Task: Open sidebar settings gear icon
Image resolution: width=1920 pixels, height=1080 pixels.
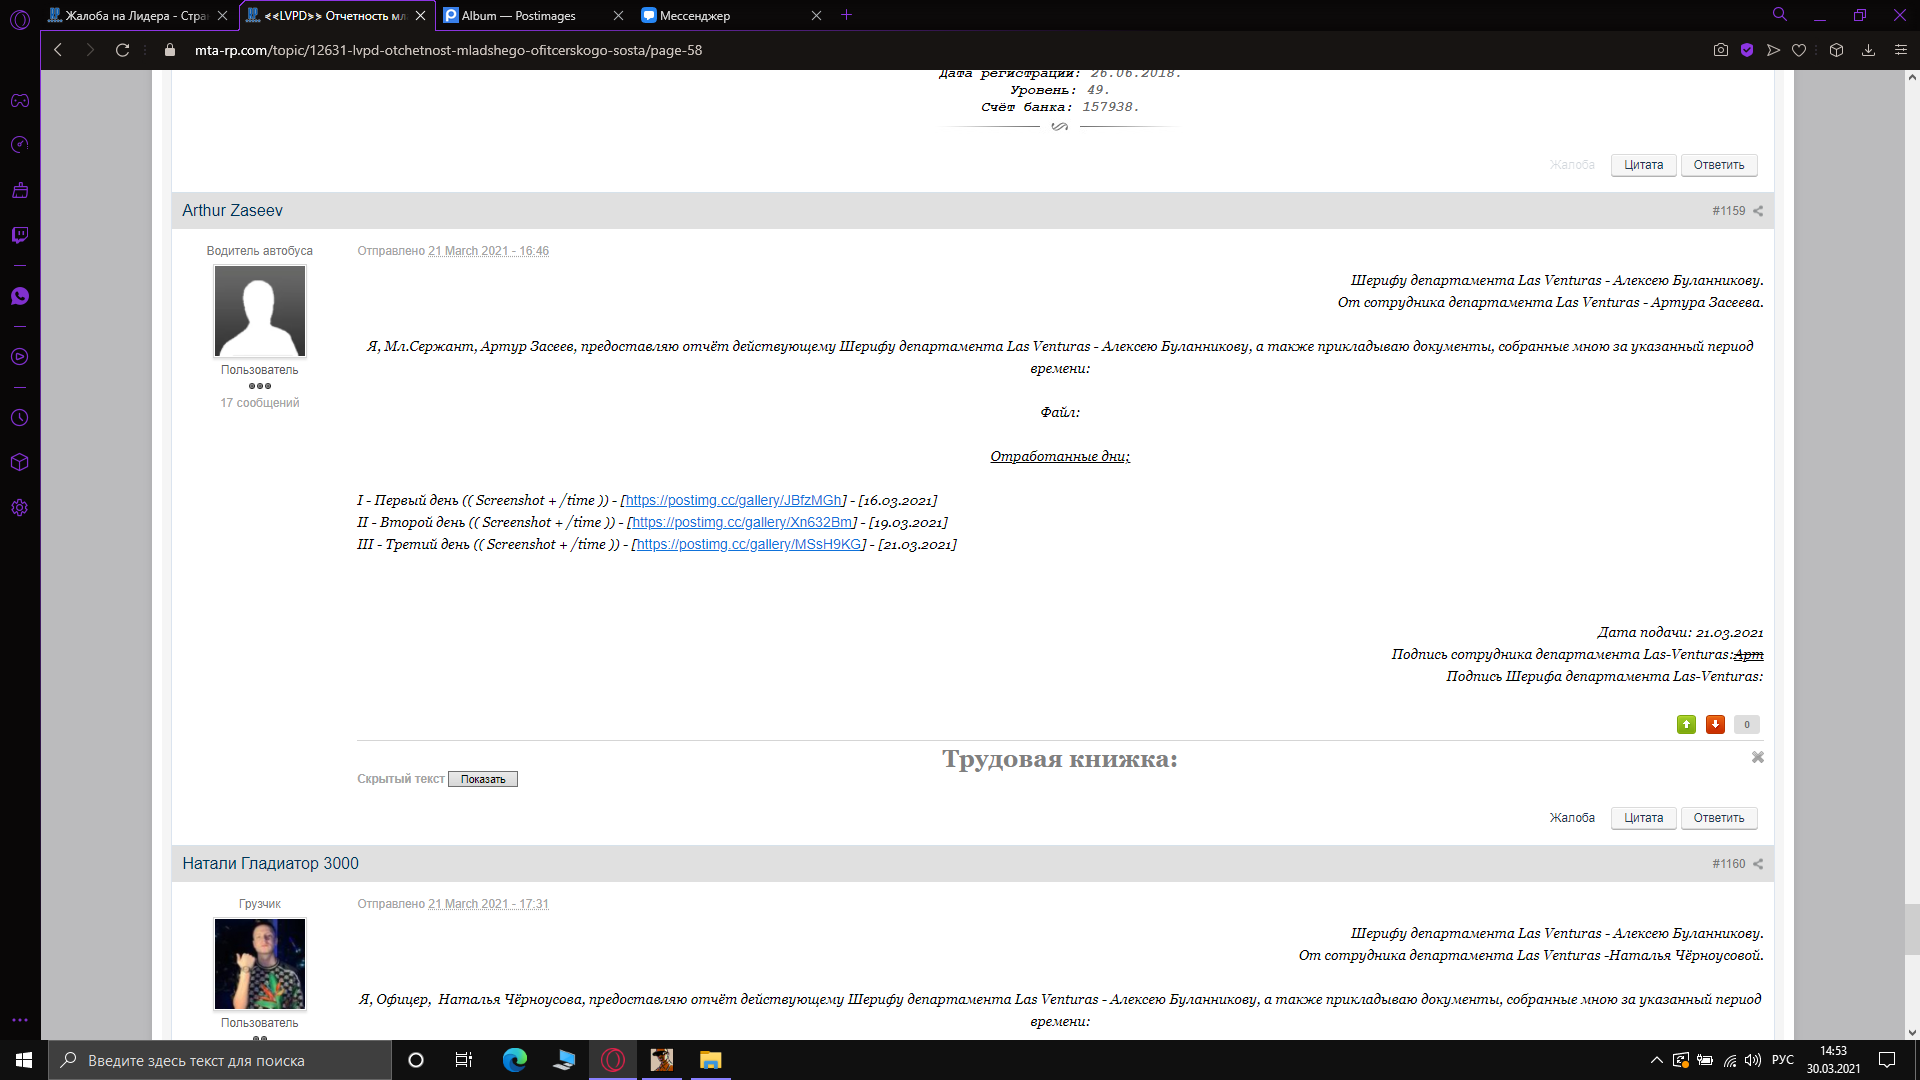Action: pos(19,508)
